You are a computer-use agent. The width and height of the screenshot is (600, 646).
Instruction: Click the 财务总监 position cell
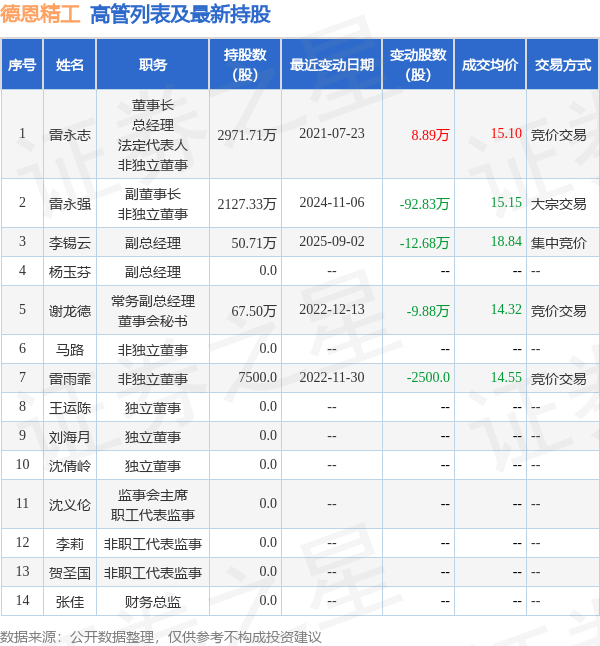coord(153,602)
